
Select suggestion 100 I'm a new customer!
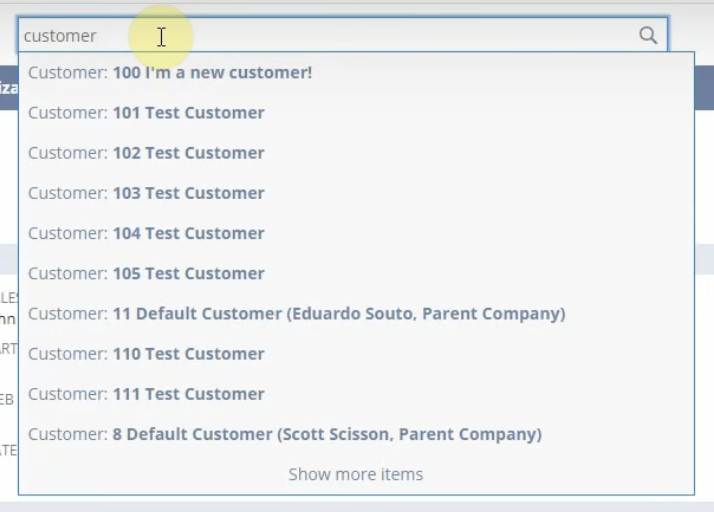(x=356, y=72)
